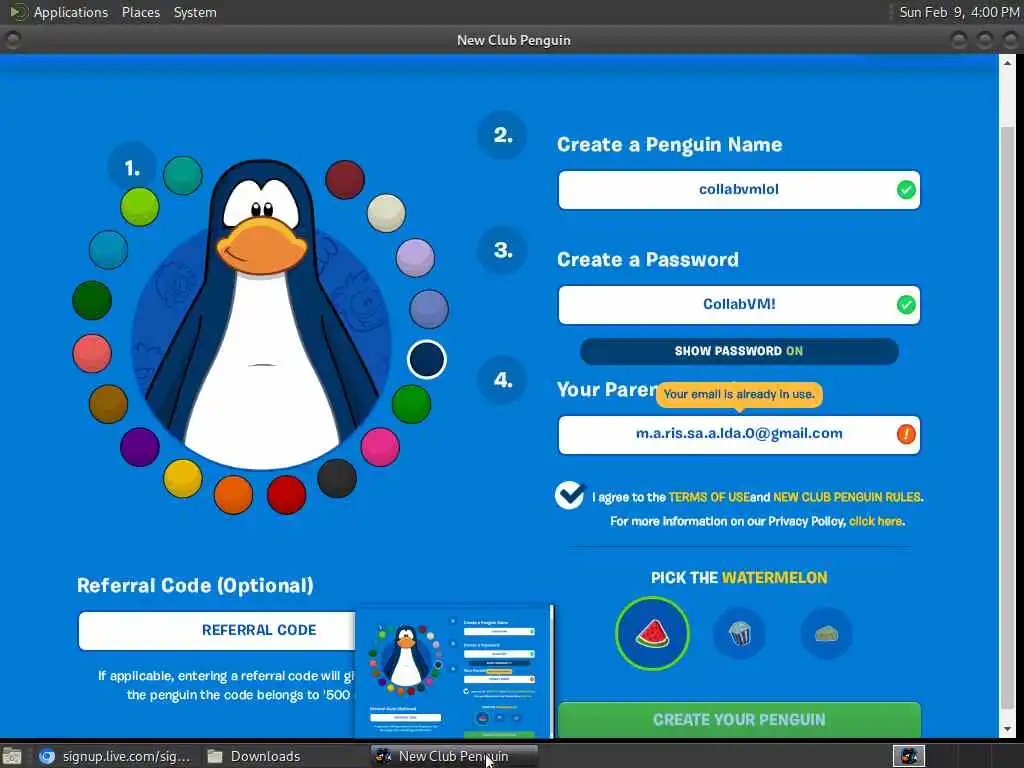Click the penguin name input field
Viewport: 1024px width, 768px height.
tap(739, 190)
